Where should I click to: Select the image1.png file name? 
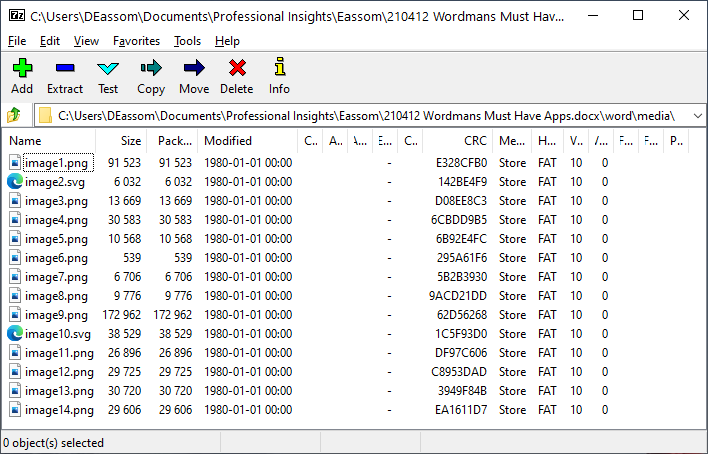[x=56, y=163]
